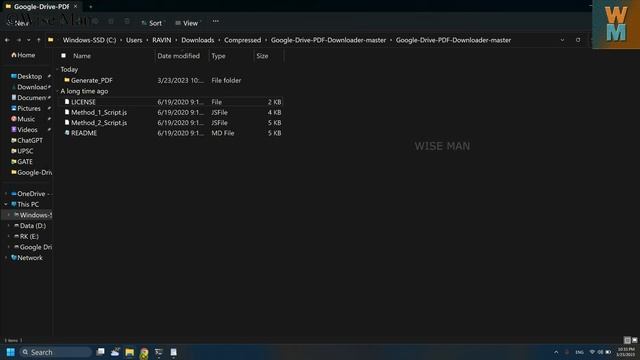Expand the address bar history dropdown

pyautogui.click(x=562, y=40)
